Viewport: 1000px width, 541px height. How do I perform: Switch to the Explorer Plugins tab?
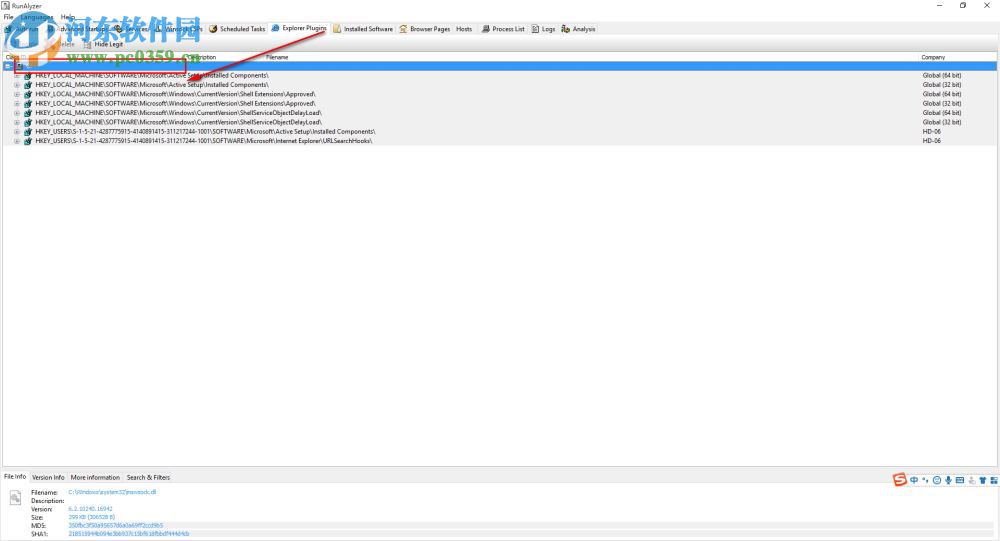click(299, 28)
